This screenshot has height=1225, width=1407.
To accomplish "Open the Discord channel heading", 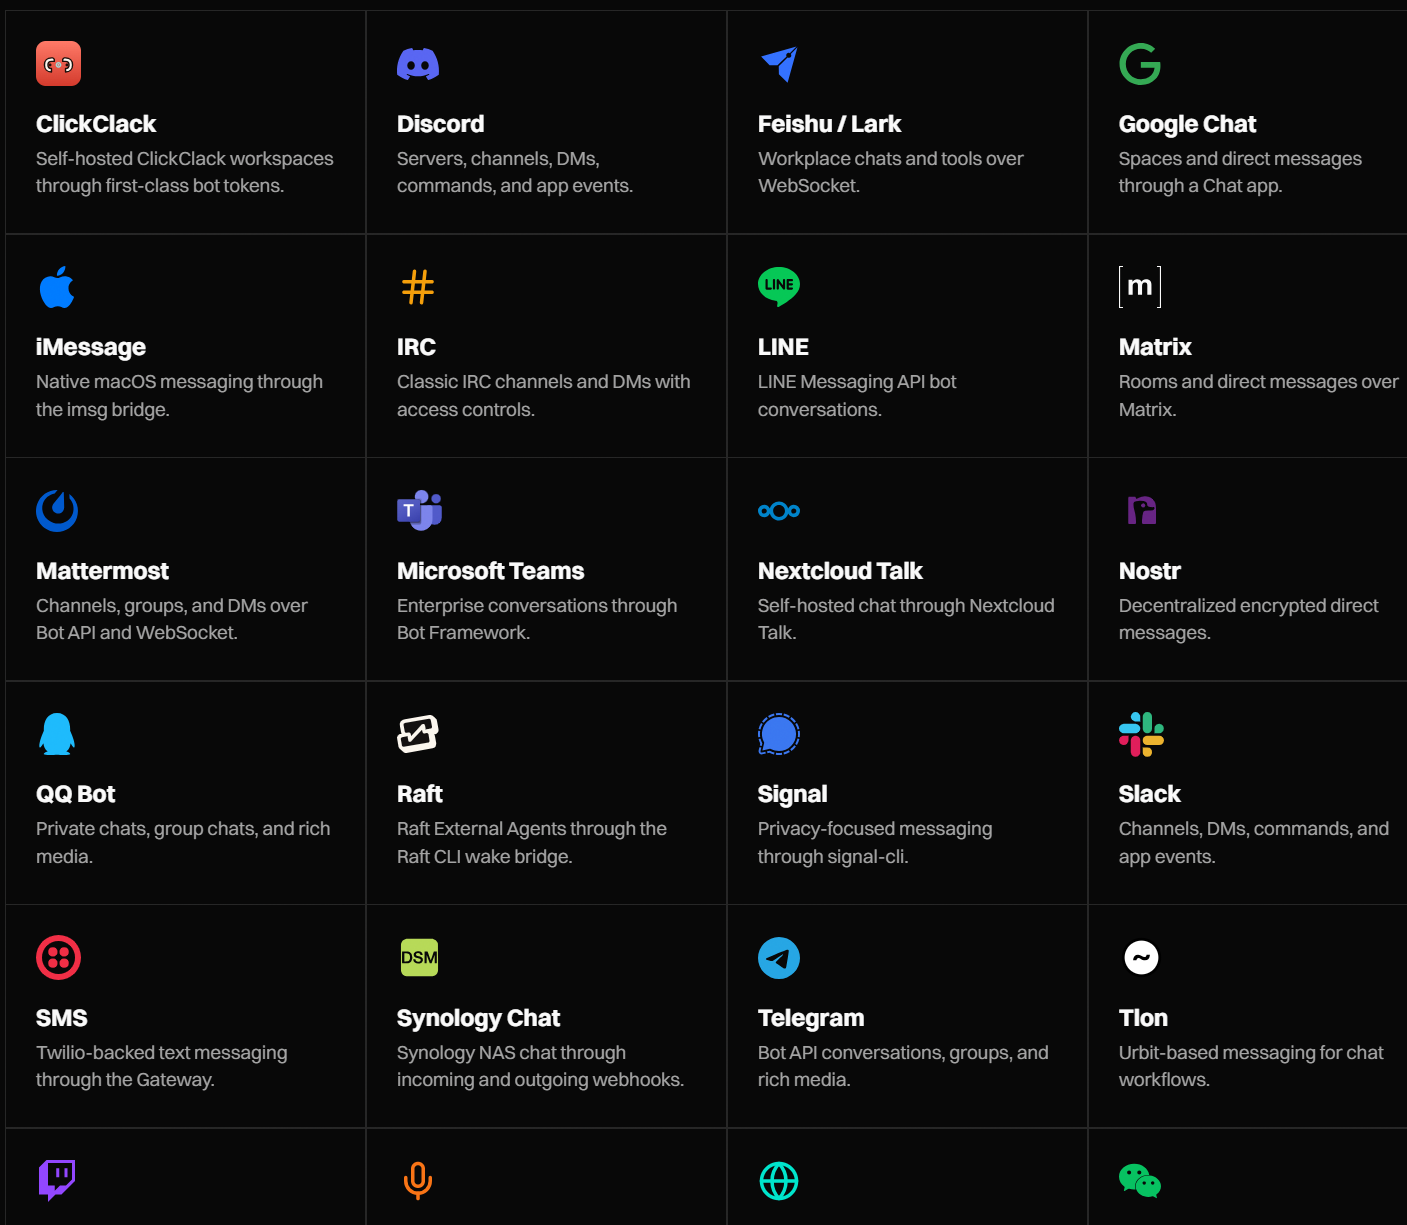I will point(441,124).
